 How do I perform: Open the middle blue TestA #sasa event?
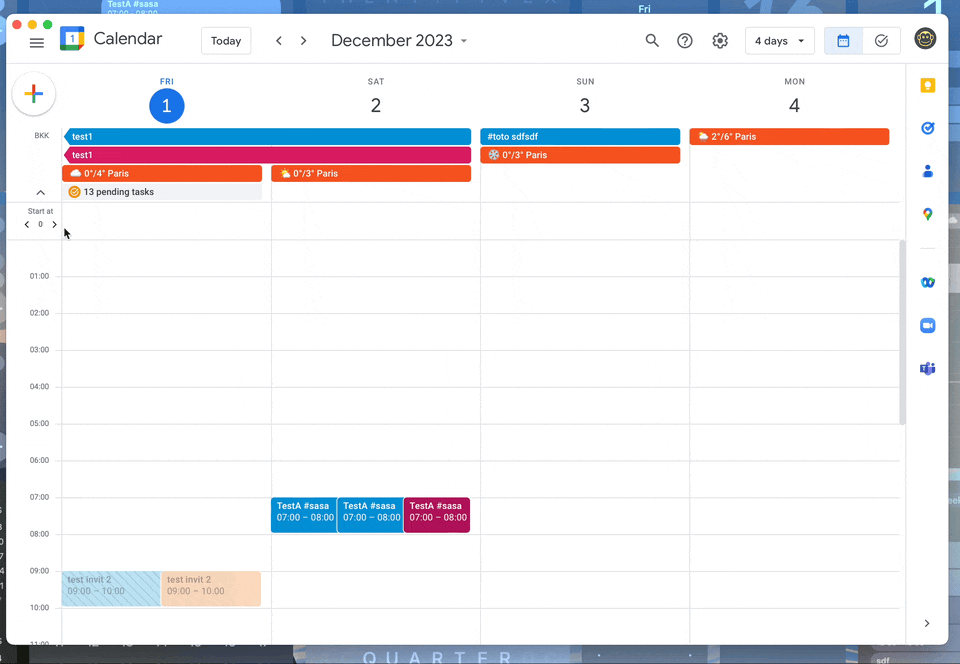pos(370,515)
